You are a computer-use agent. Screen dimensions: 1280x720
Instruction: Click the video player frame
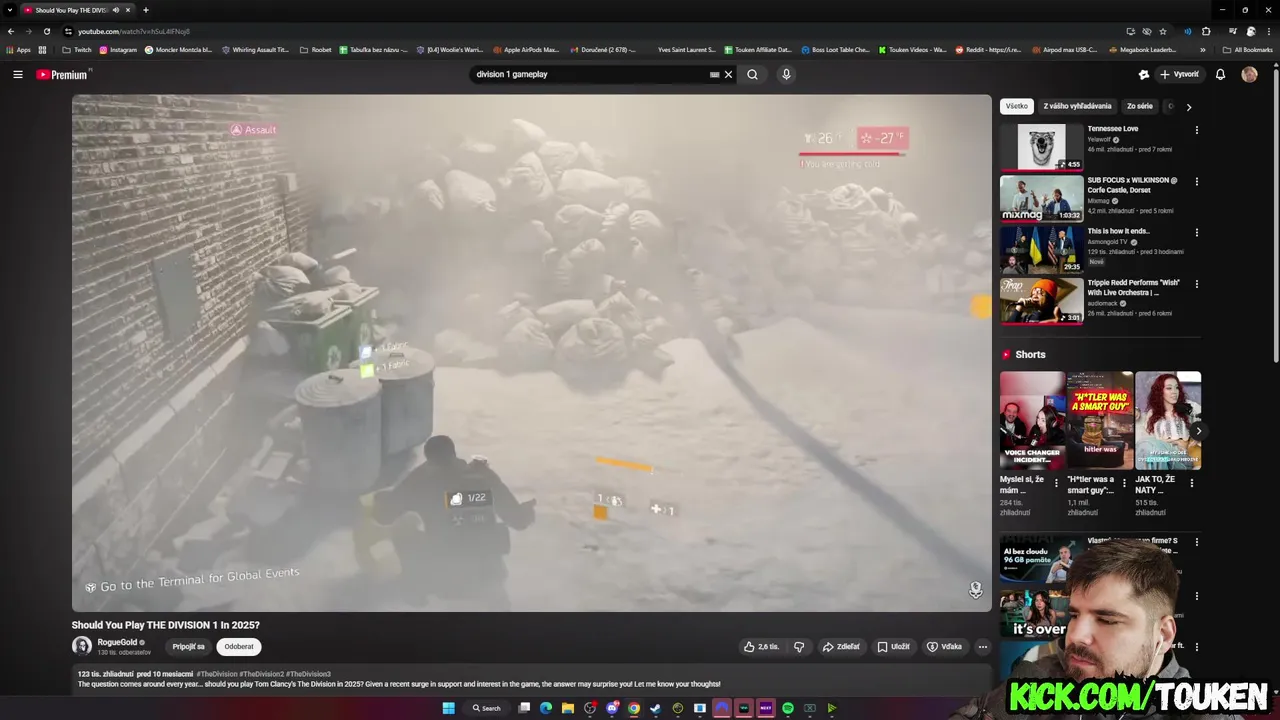point(531,353)
